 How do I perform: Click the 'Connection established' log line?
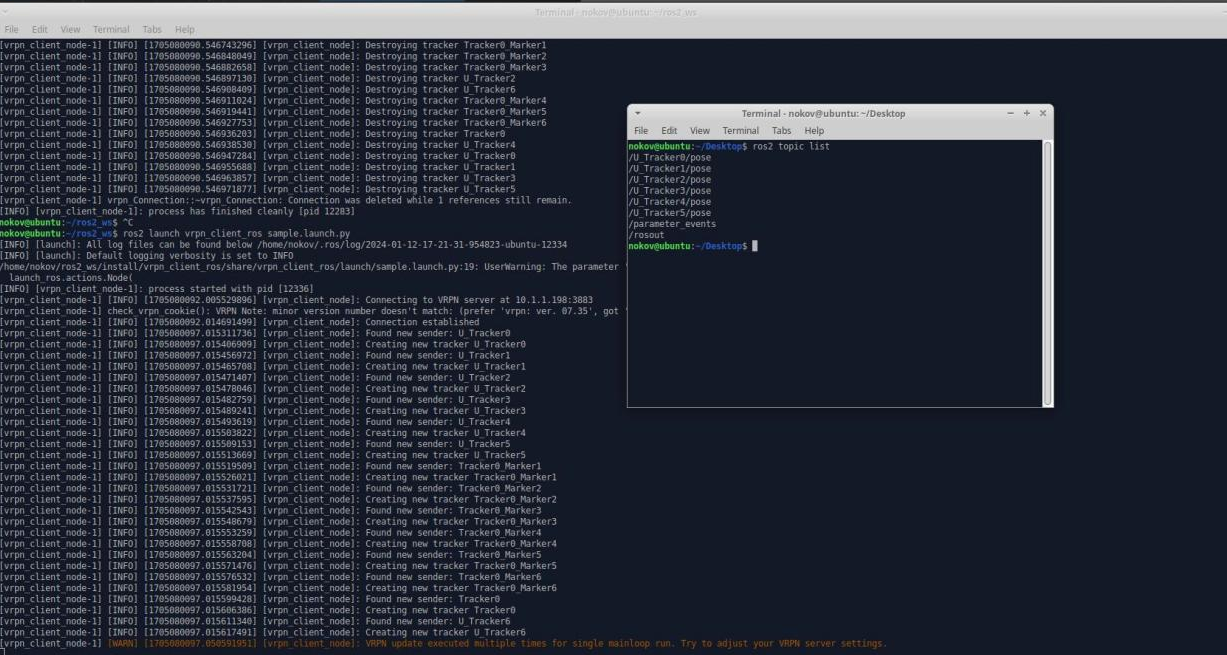tap(240, 322)
